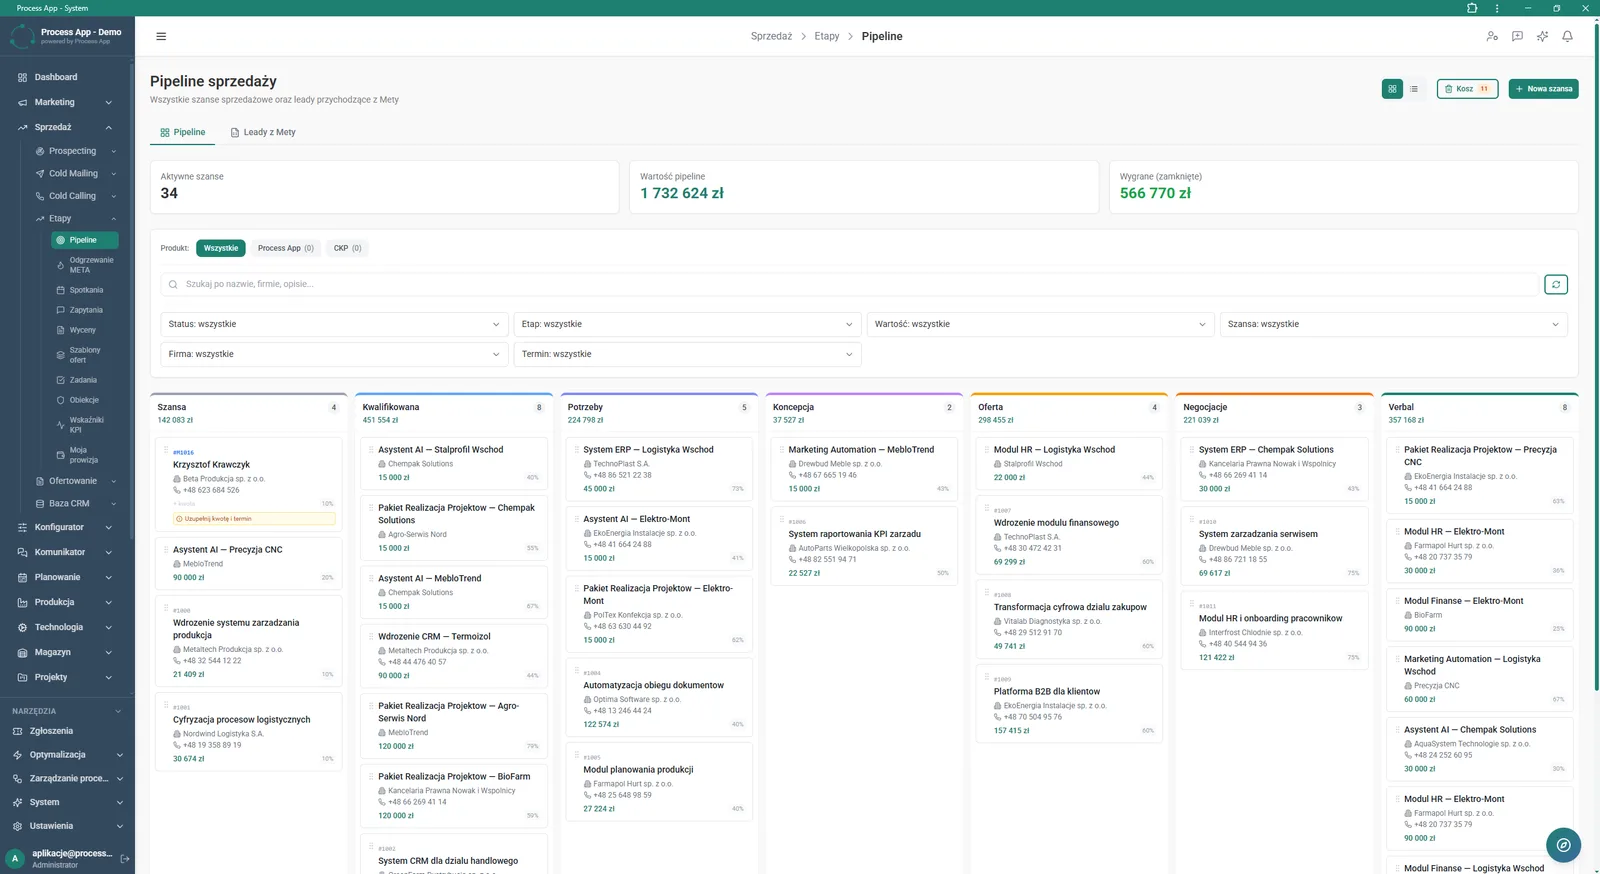Open Obiekcje in the sidebar

84,400
